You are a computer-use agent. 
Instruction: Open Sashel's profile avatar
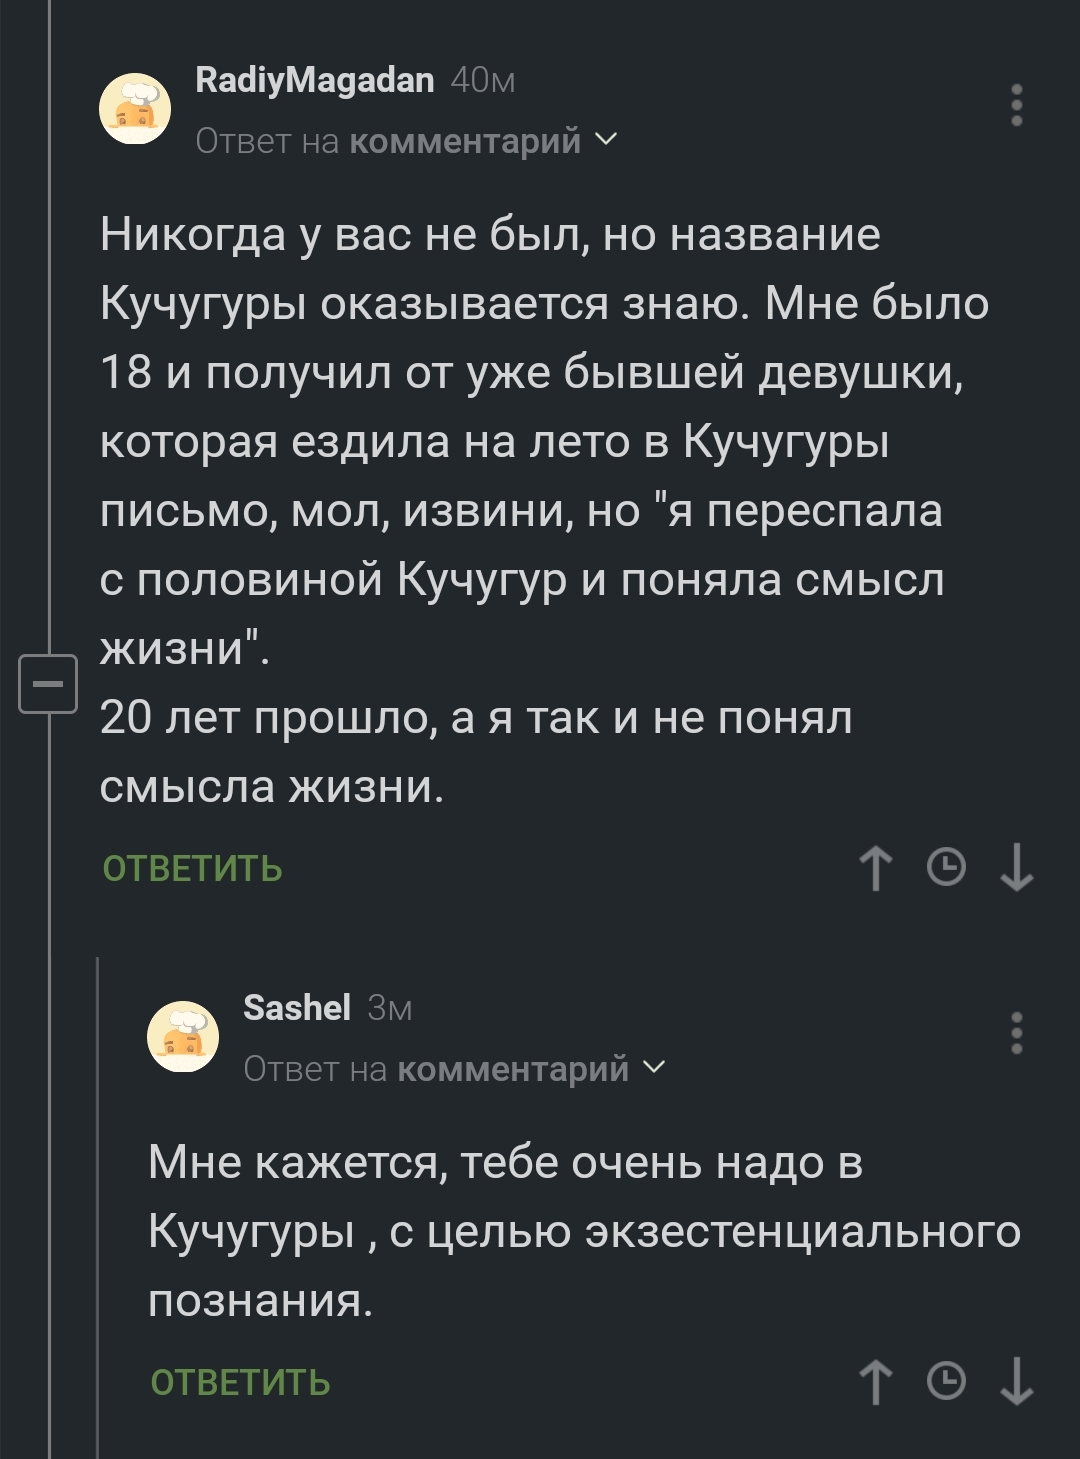coord(183,1036)
